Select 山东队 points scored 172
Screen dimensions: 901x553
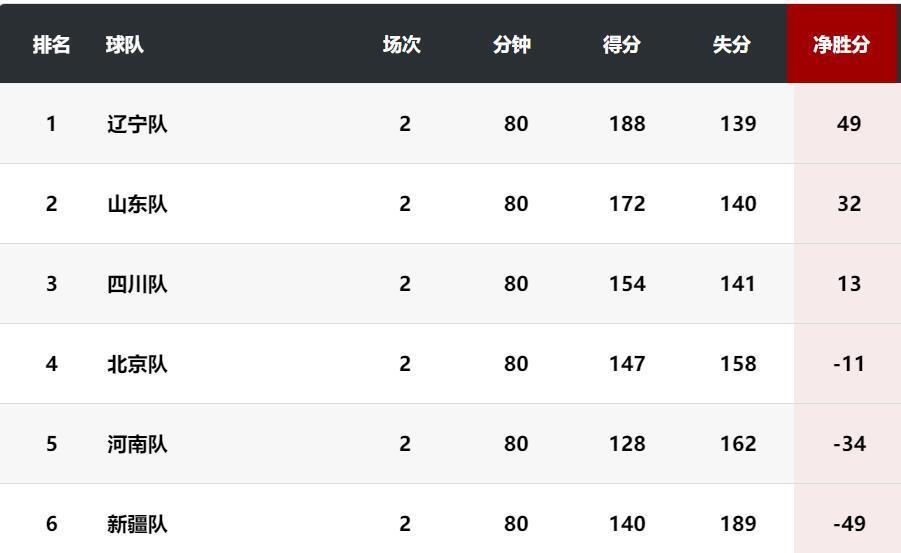[627, 204]
